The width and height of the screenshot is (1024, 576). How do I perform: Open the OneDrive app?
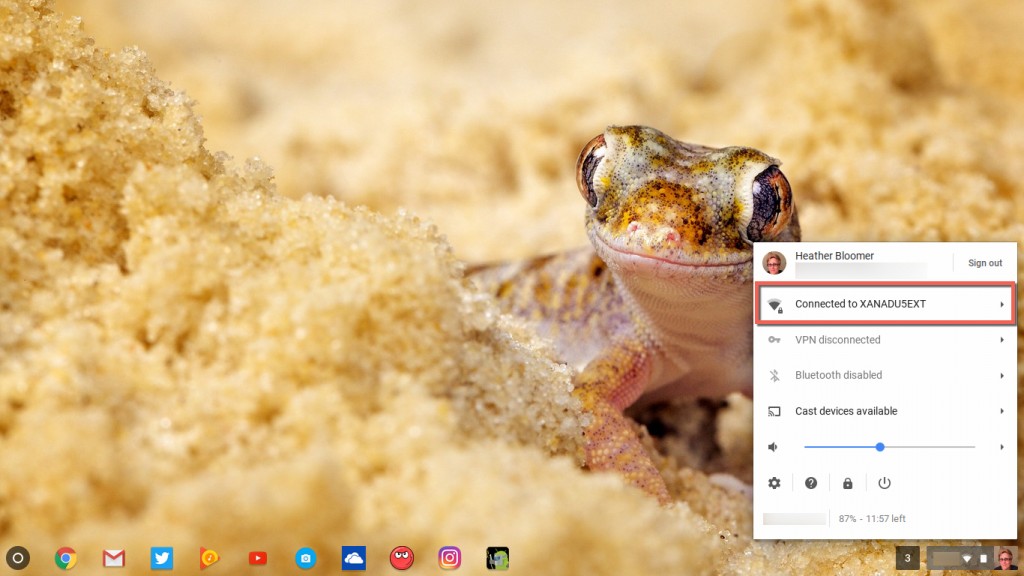tap(352, 560)
